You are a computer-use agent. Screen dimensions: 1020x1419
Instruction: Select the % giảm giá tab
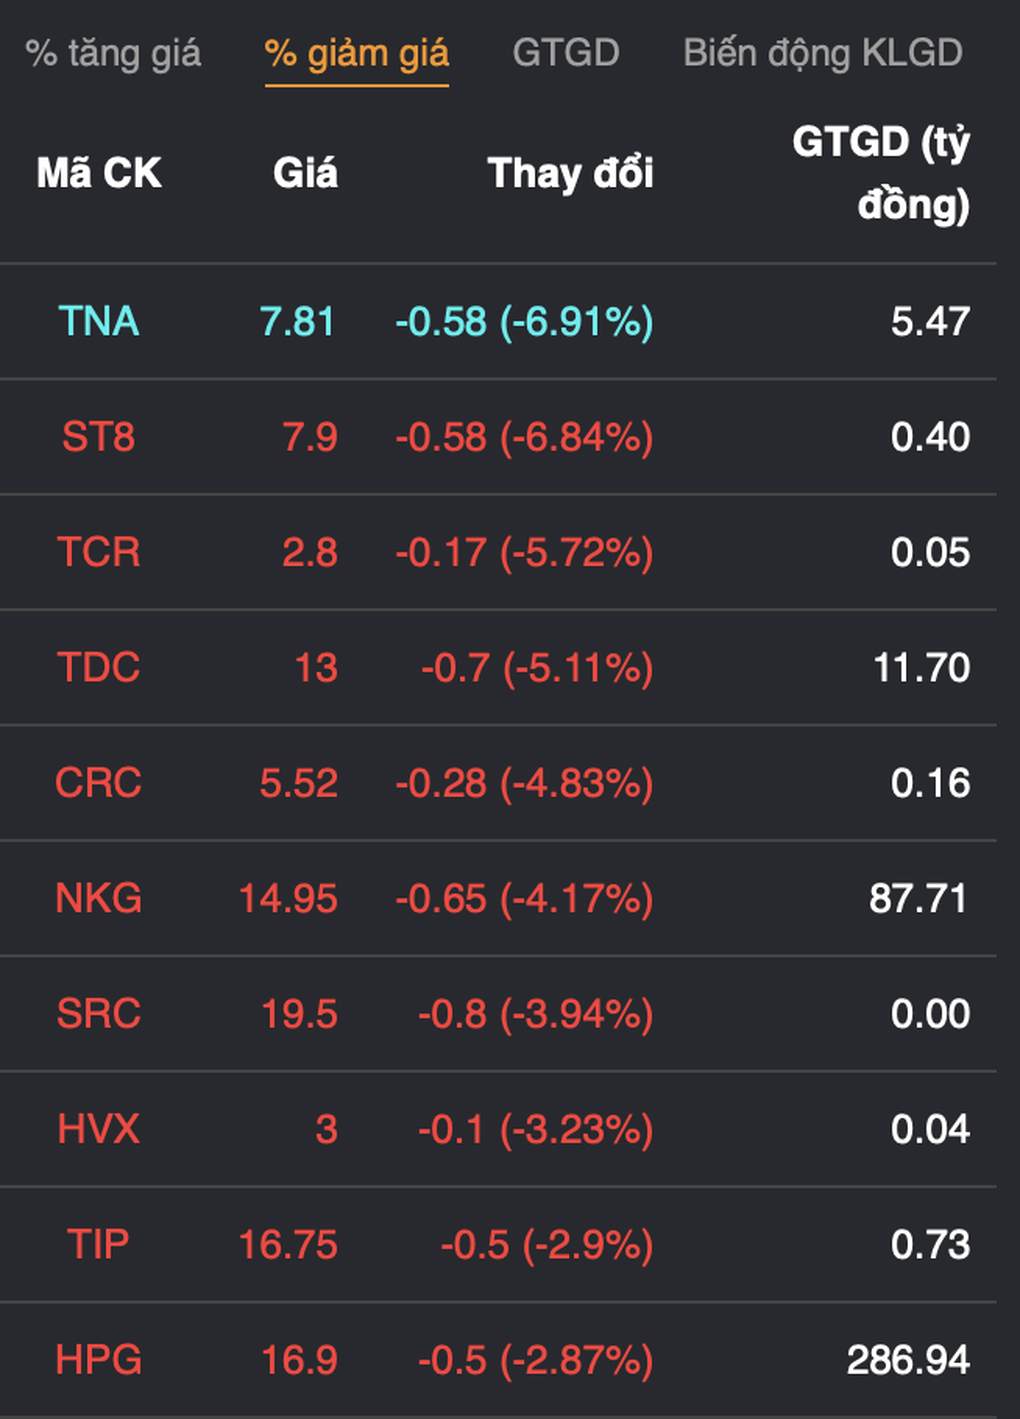357,53
